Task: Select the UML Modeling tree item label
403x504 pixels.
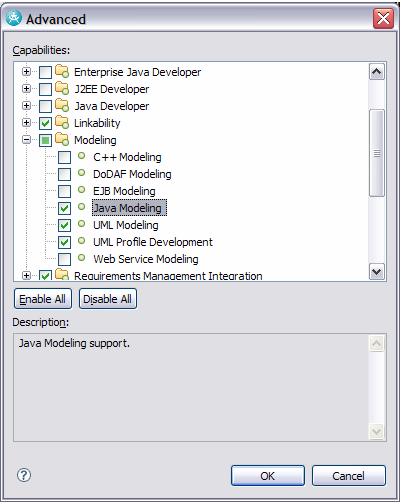Action: point(126,225)
